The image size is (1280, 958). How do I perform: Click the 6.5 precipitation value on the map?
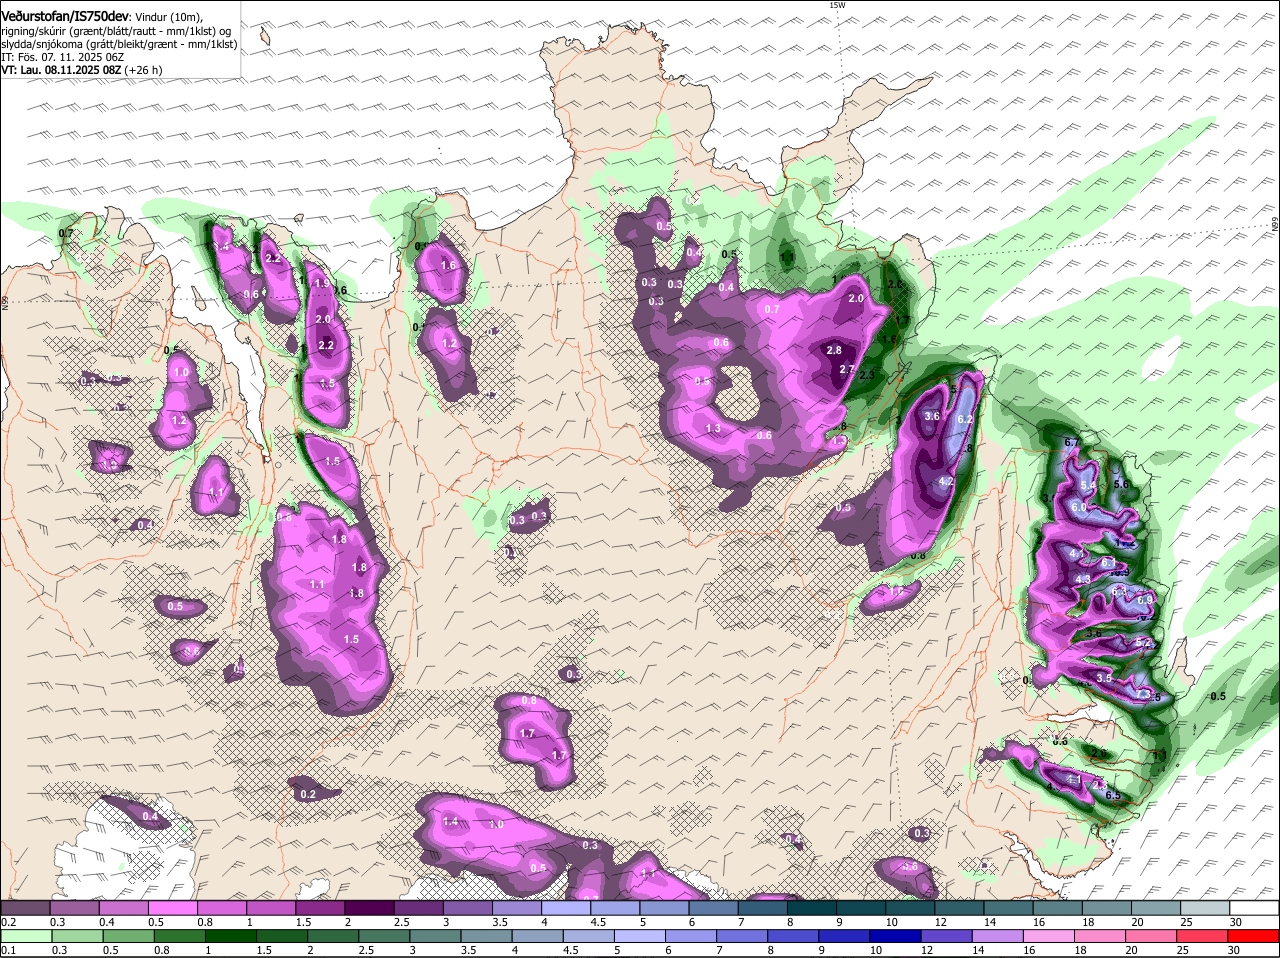(1113, 795)
